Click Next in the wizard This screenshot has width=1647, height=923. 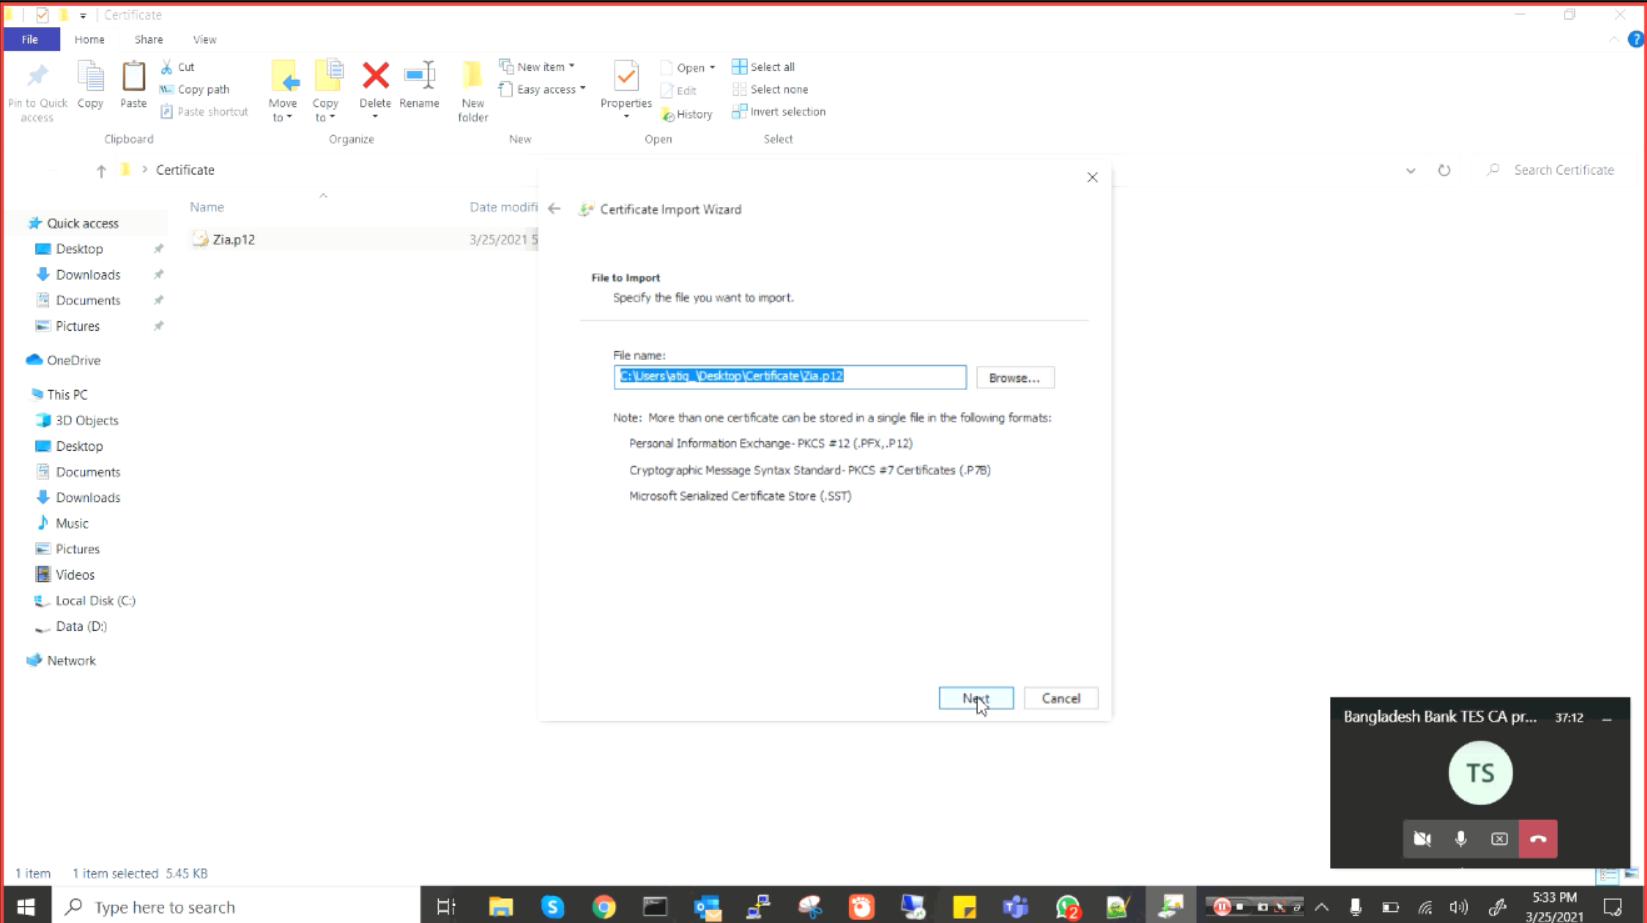(x=976, y=698)
